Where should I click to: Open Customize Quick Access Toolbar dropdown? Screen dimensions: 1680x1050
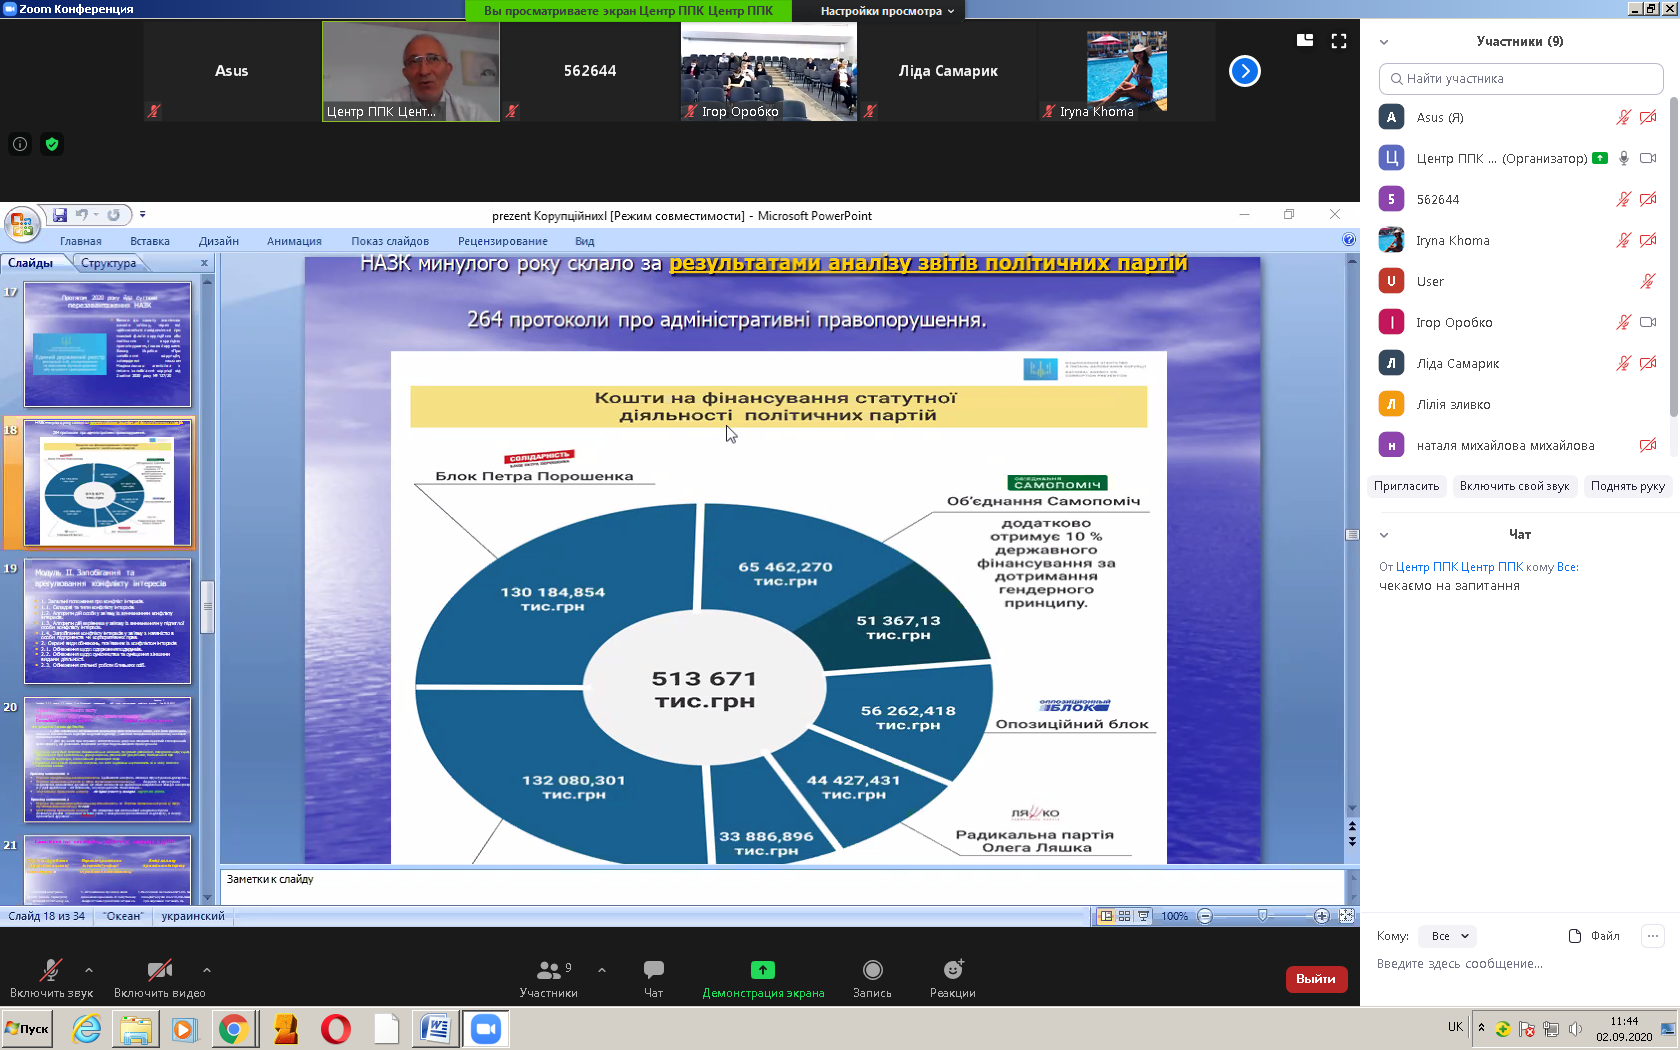[142, 215]
